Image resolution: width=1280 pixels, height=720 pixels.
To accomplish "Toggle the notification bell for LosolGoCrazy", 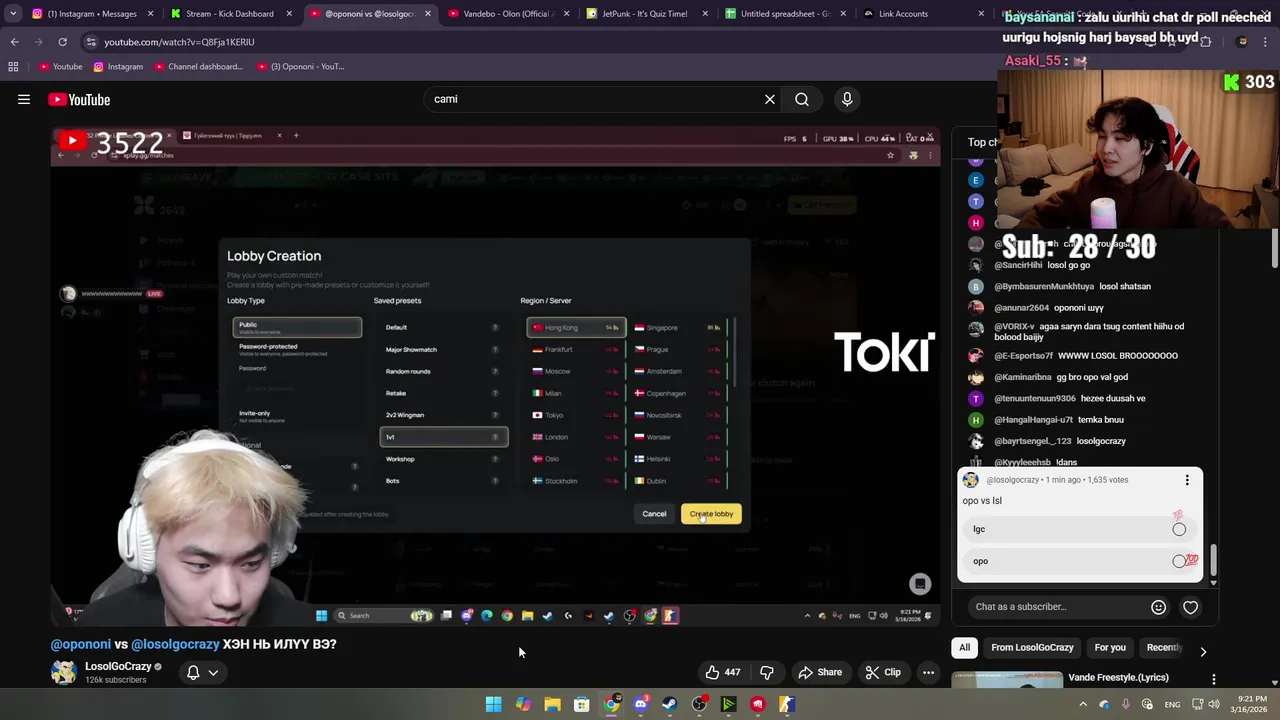I will [x=193, y=672].
